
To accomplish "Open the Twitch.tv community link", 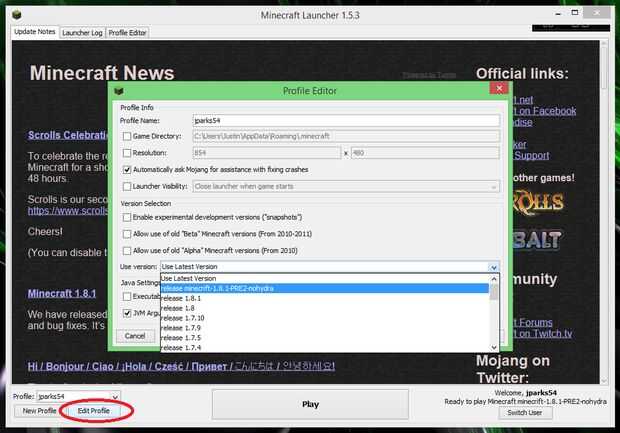I will (542, 334).
